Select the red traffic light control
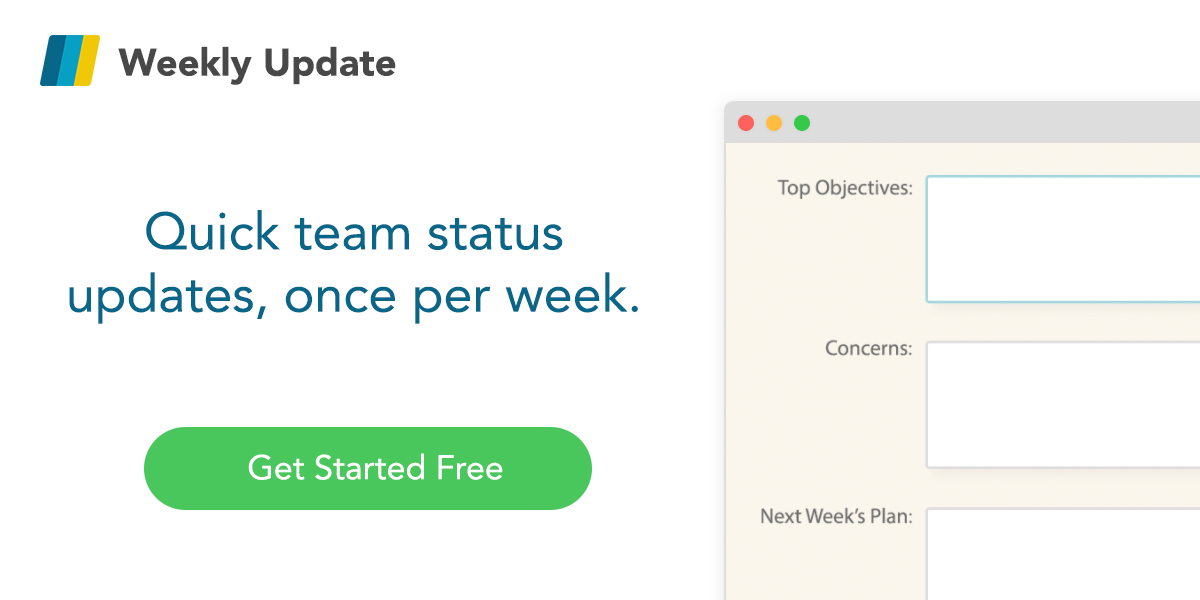The width and height of the screenshot is (1200, 600). [x=745, y=121]
